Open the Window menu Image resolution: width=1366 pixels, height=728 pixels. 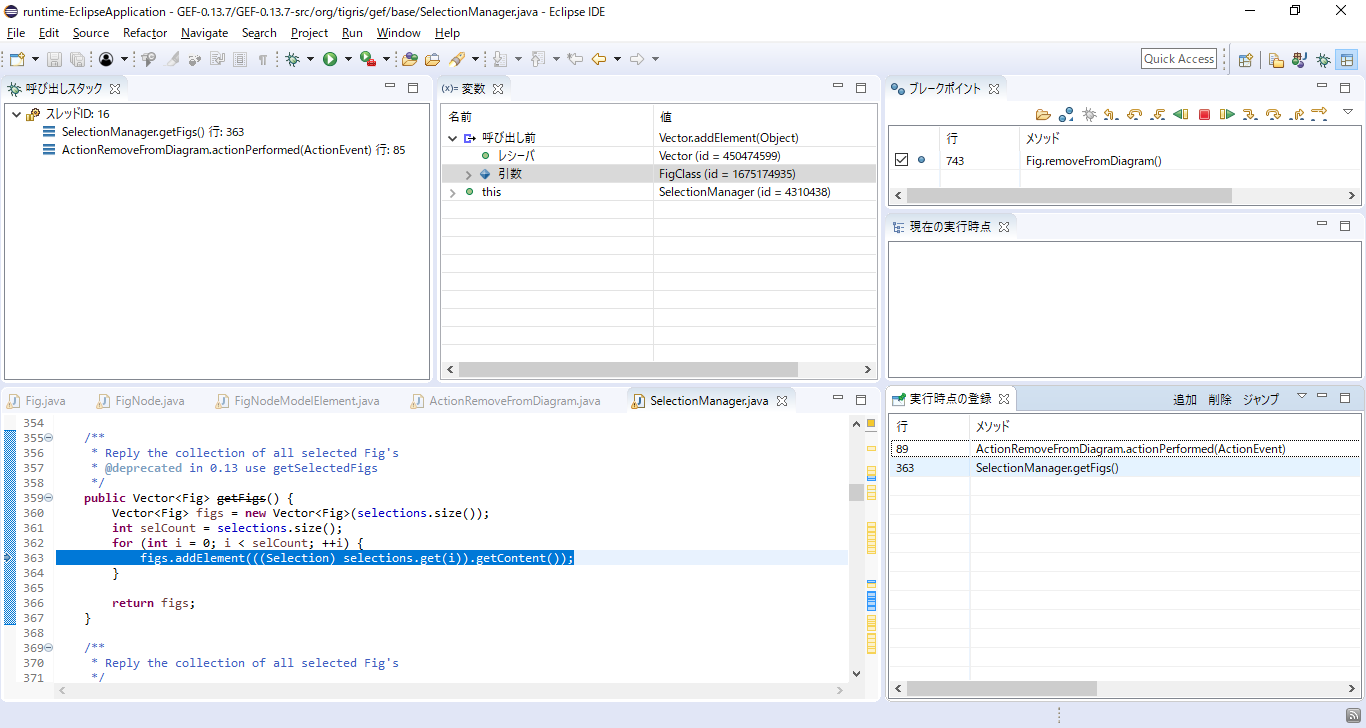tap(398, 33)
